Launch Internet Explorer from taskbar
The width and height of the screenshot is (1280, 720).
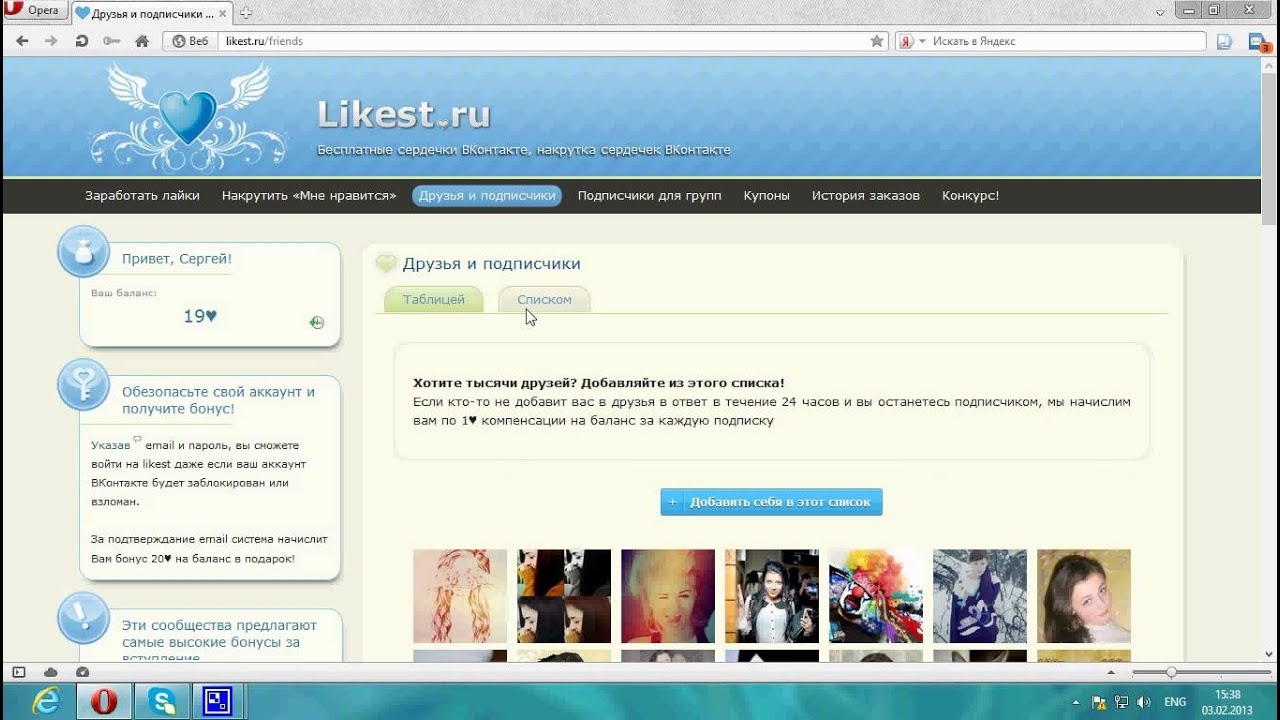(46, 701)
